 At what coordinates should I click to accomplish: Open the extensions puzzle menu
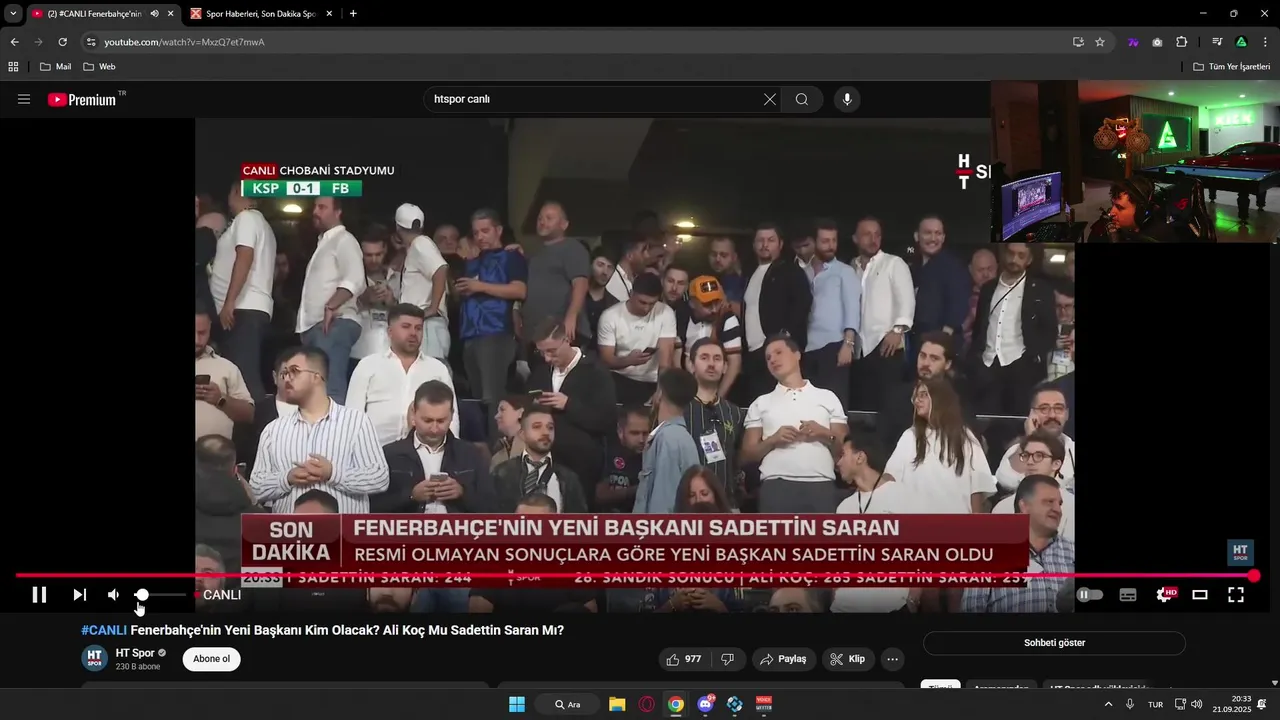1181,42
